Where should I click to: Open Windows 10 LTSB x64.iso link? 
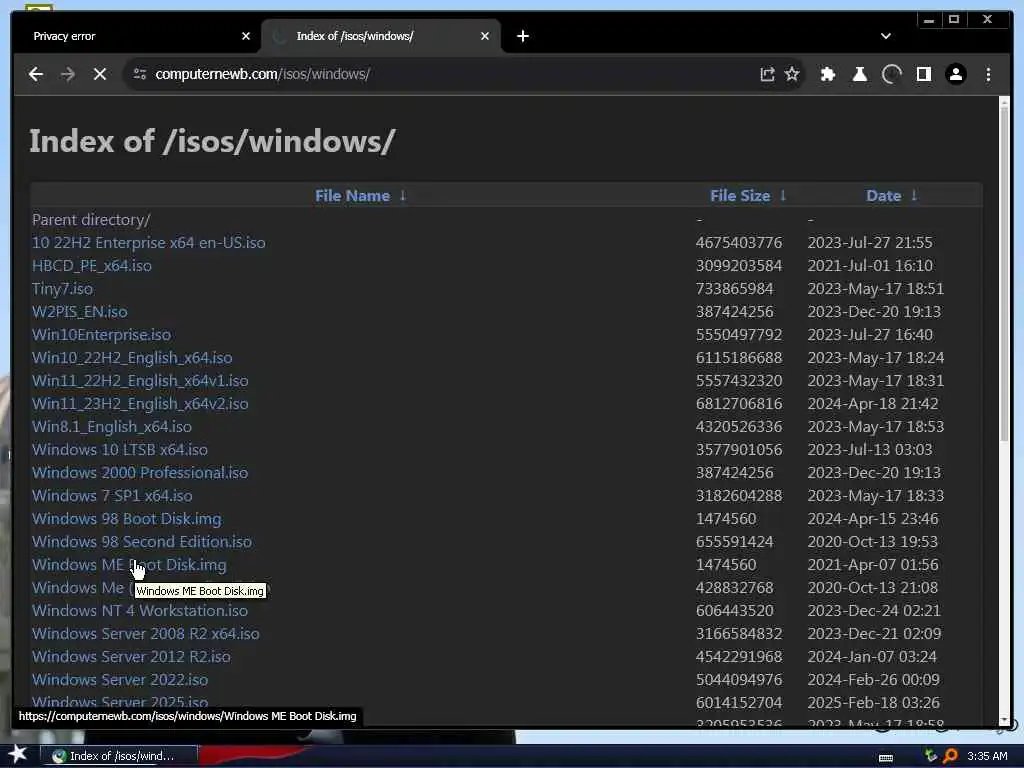click(120, 450)
